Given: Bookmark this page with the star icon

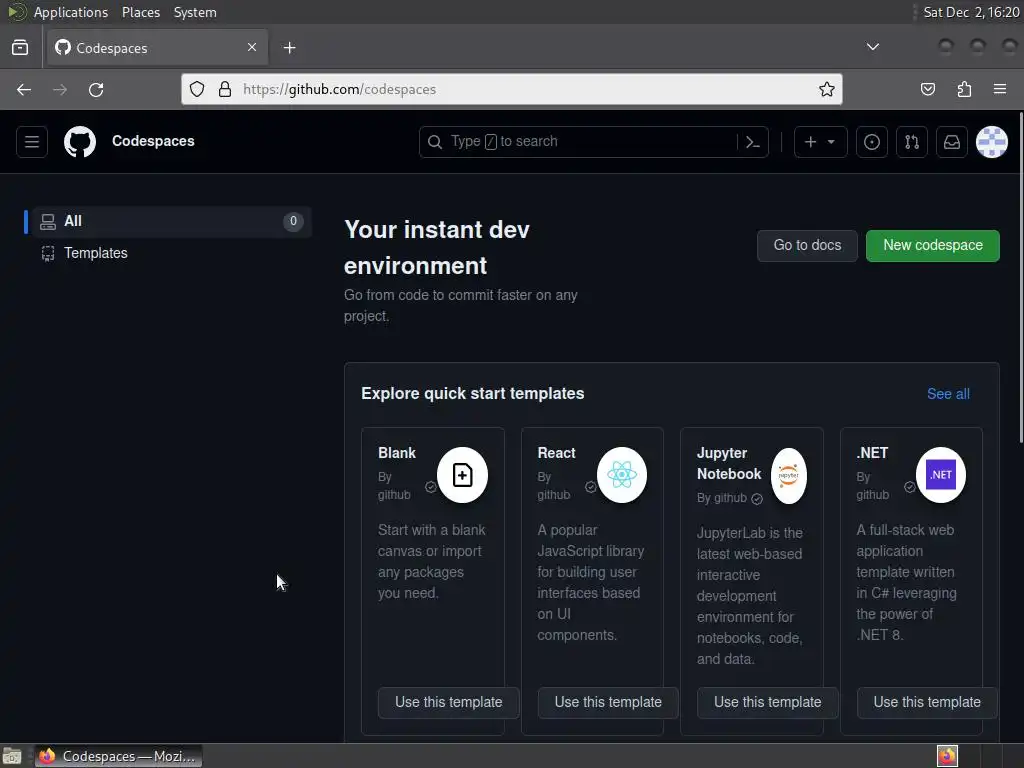Looking at the screenshot, I should point(827,89).
